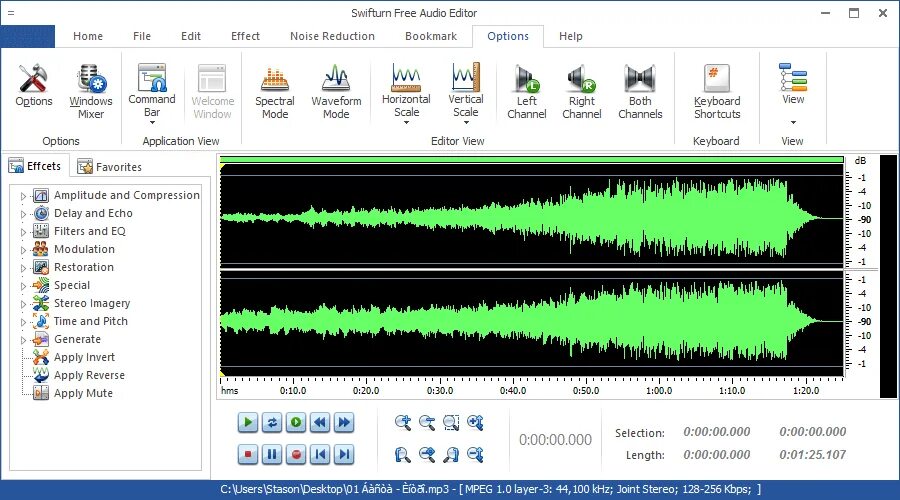Select Right Channel only
The height and width of the screenshot is (500, 900).
(581, 92)
